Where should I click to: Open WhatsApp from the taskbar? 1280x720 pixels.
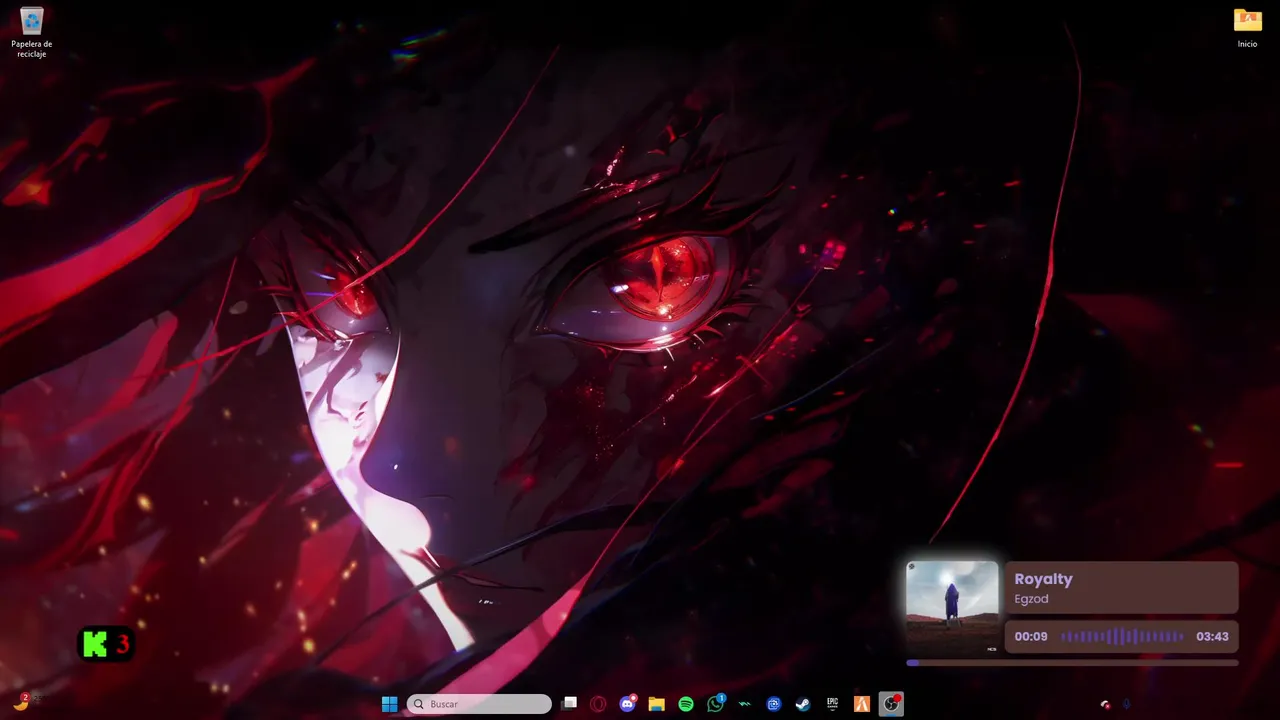click(x=715, y=704)
